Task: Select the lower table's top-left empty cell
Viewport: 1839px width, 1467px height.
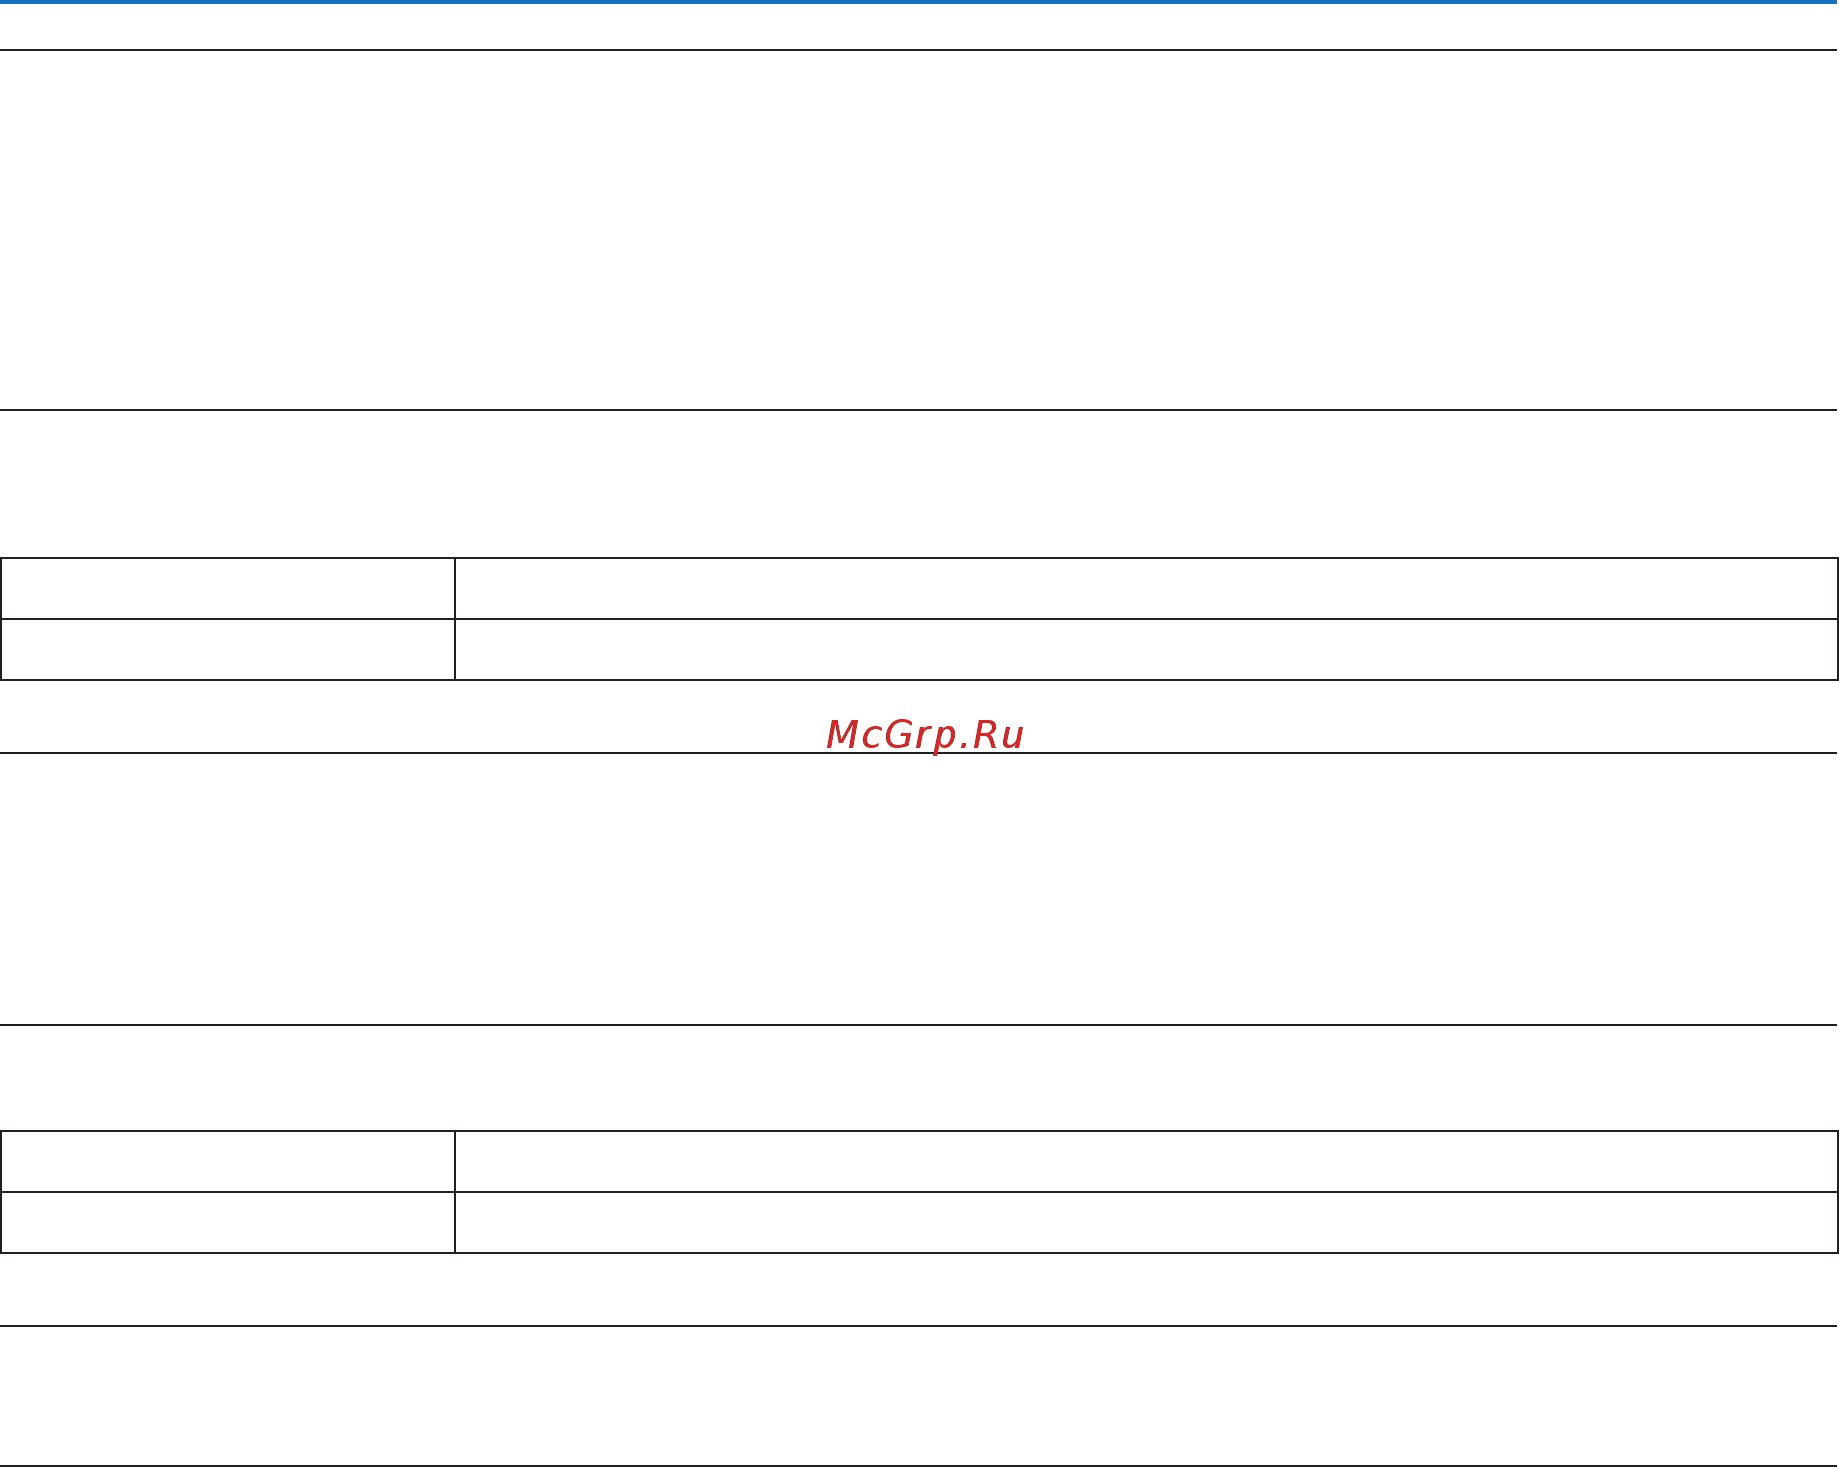Action: tap(228, 1161)
